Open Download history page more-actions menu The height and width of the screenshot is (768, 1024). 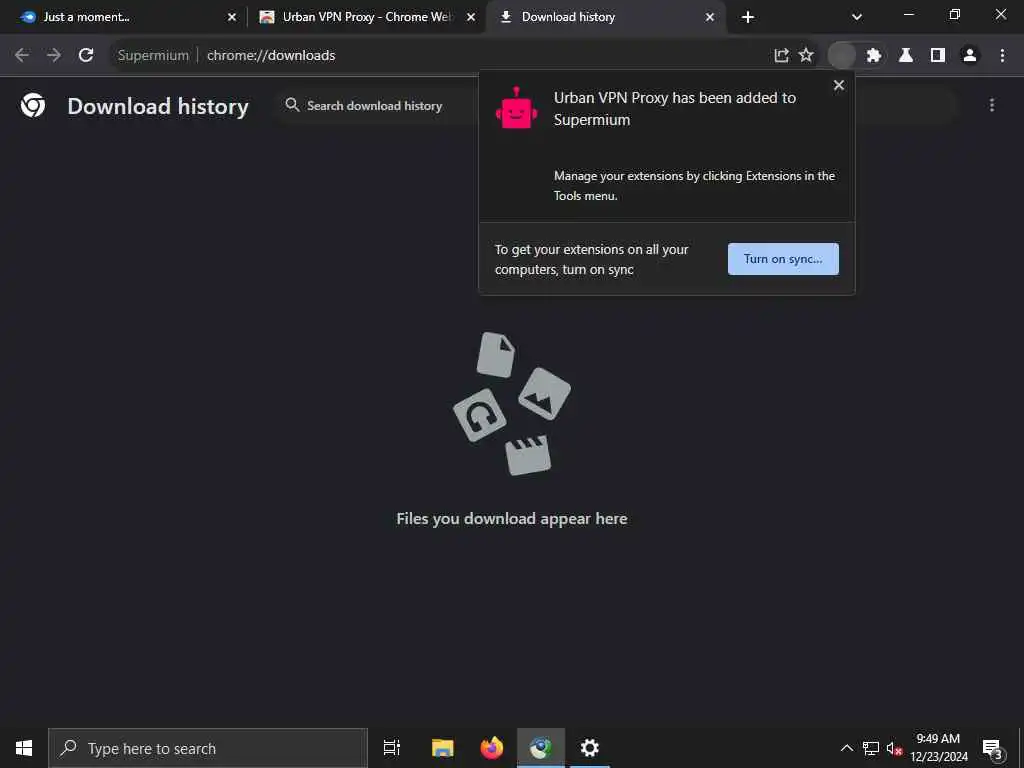click(992, 105)
